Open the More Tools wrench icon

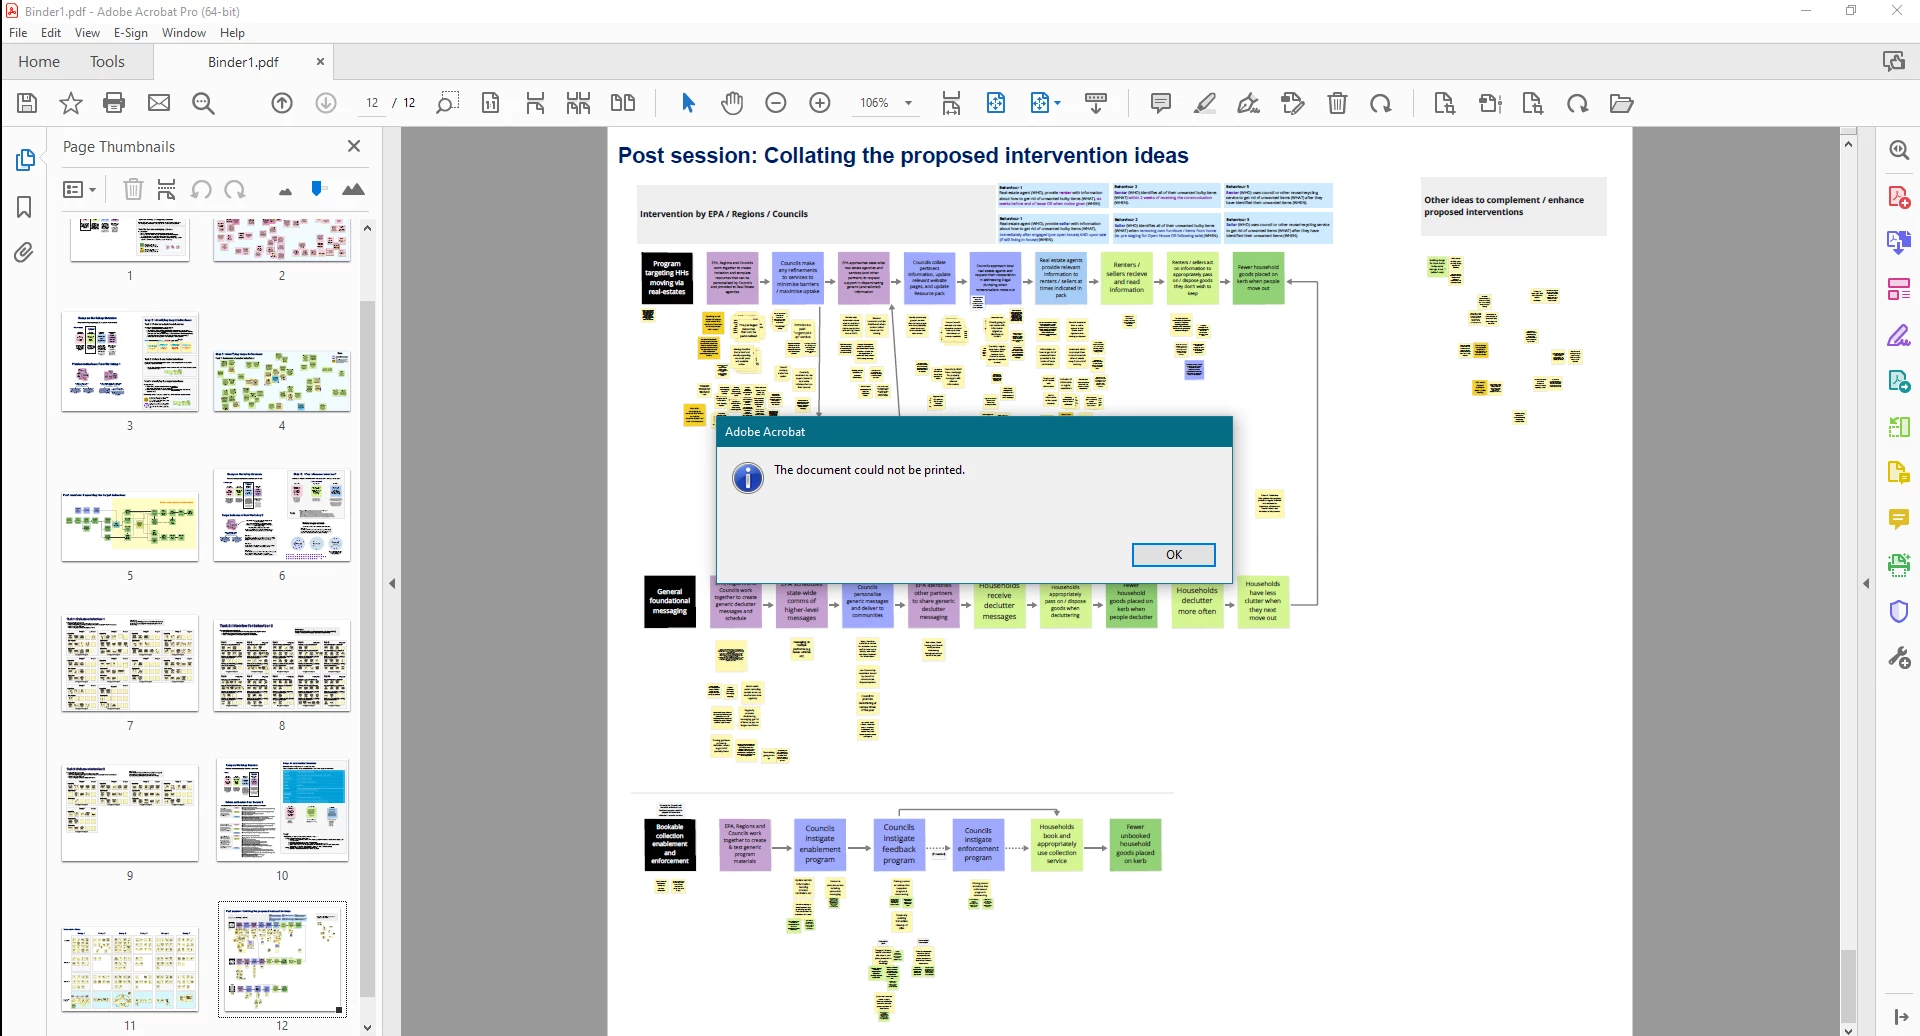tap(1899, 658)
